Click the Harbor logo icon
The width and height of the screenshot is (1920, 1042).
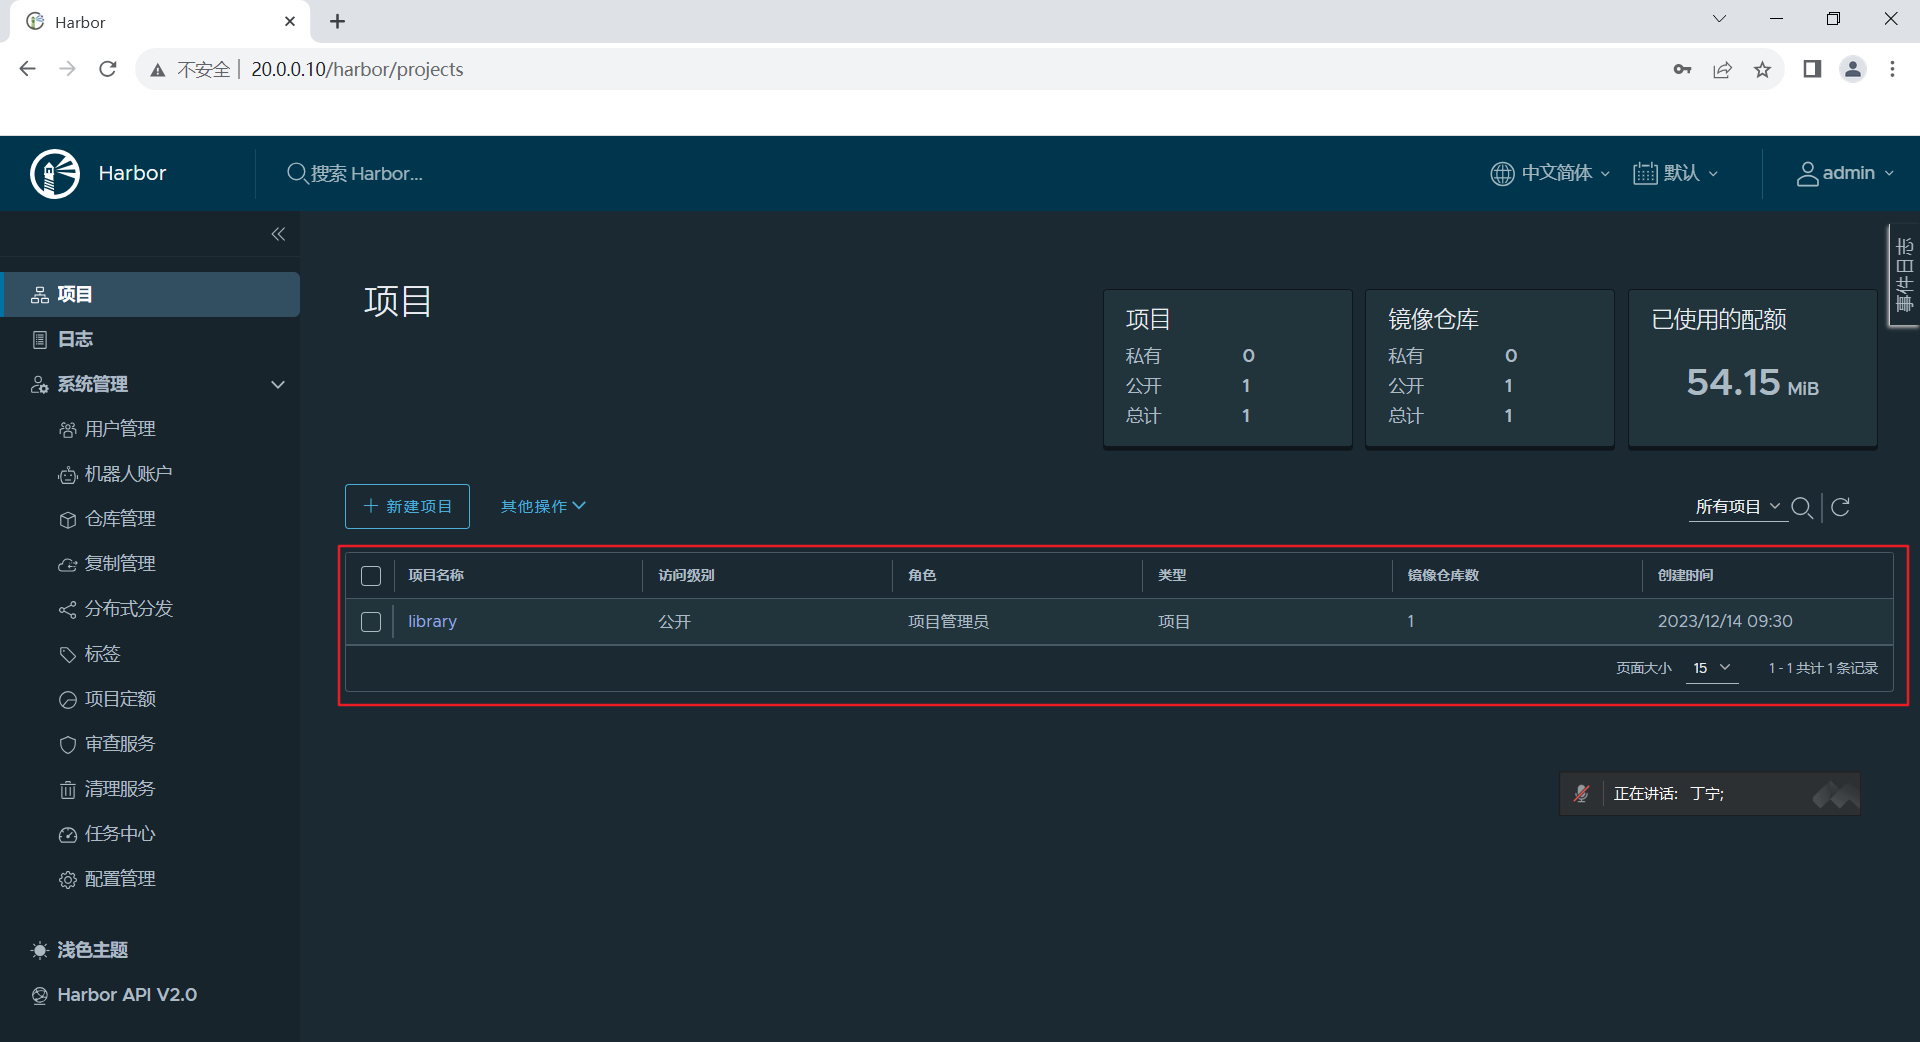(55, 174)
